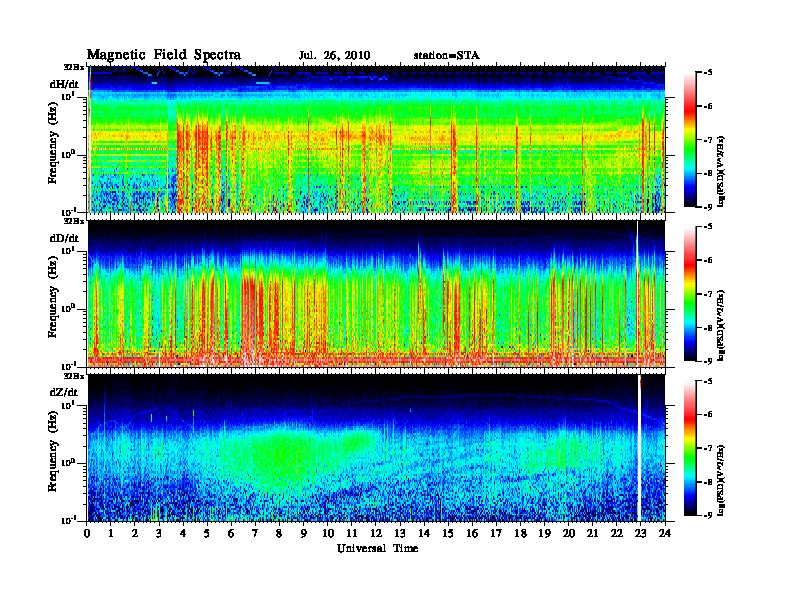Click hour tick label 14 on time axis
Screen dimensions: 792x612
424,534
